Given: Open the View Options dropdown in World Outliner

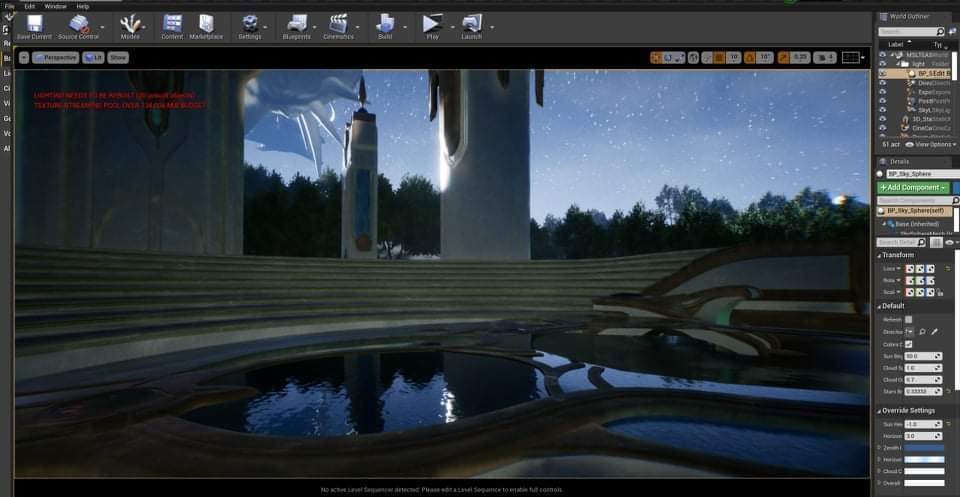Looking at the screenshot, I should [931, 144].
